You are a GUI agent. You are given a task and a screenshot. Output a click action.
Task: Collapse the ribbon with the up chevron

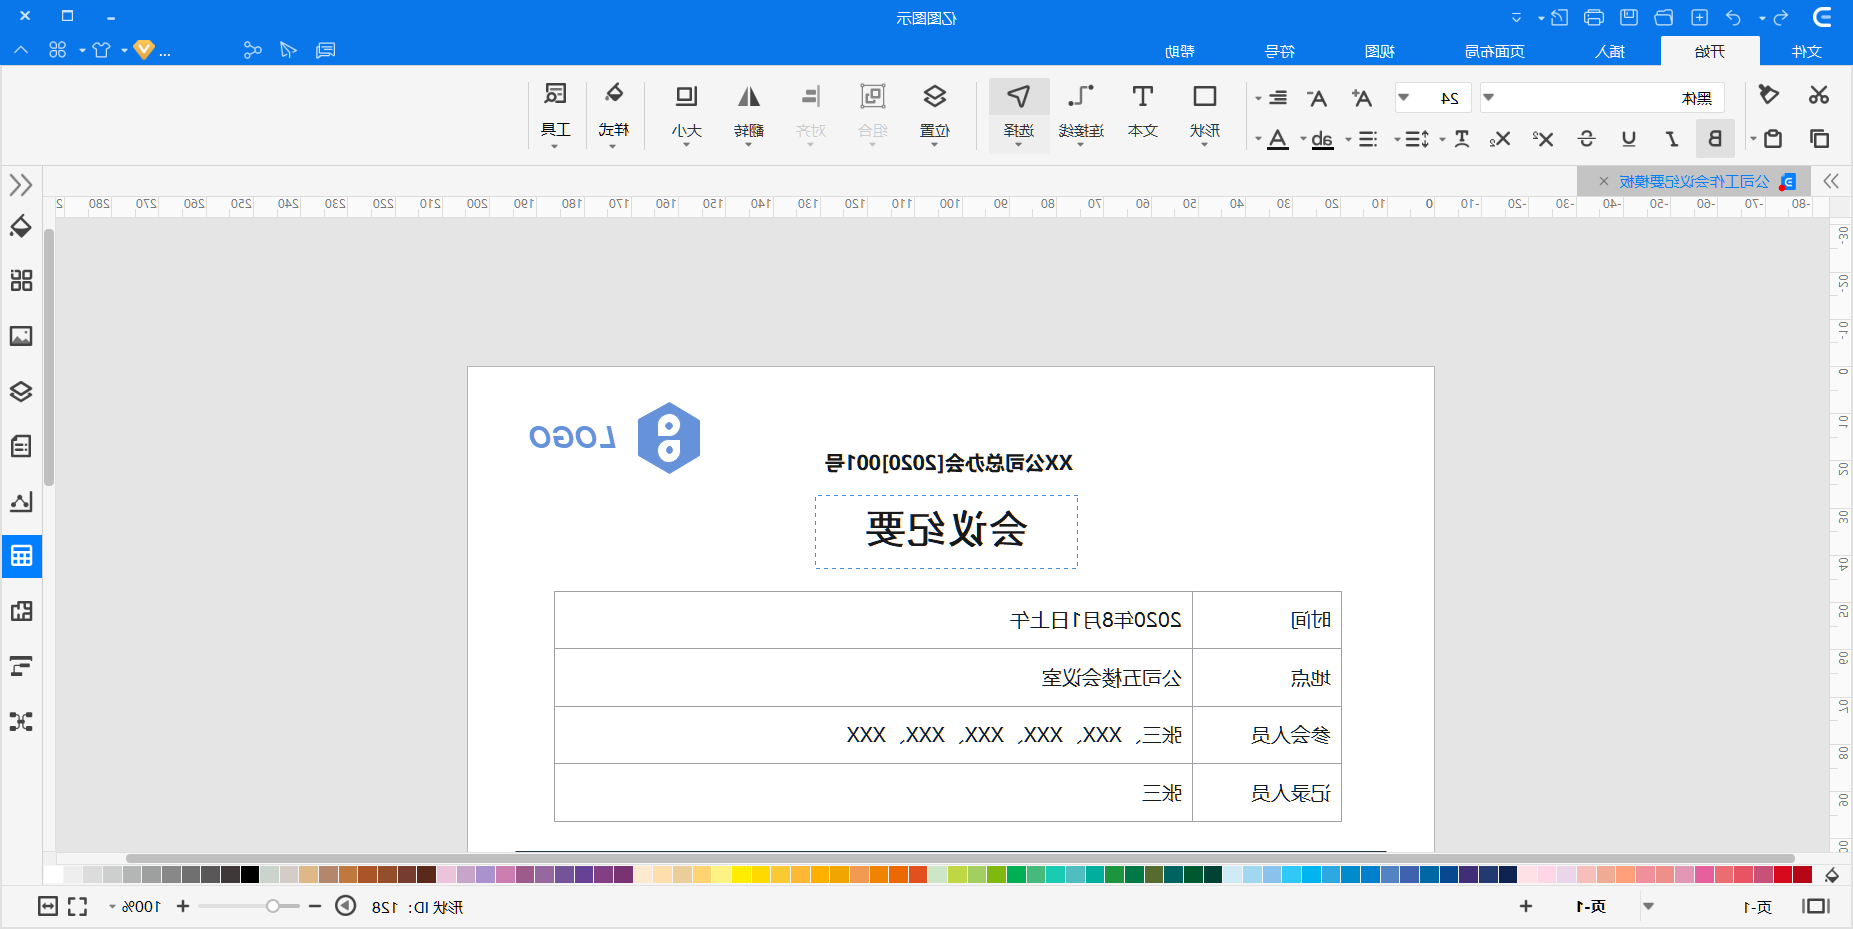[21, 50]
